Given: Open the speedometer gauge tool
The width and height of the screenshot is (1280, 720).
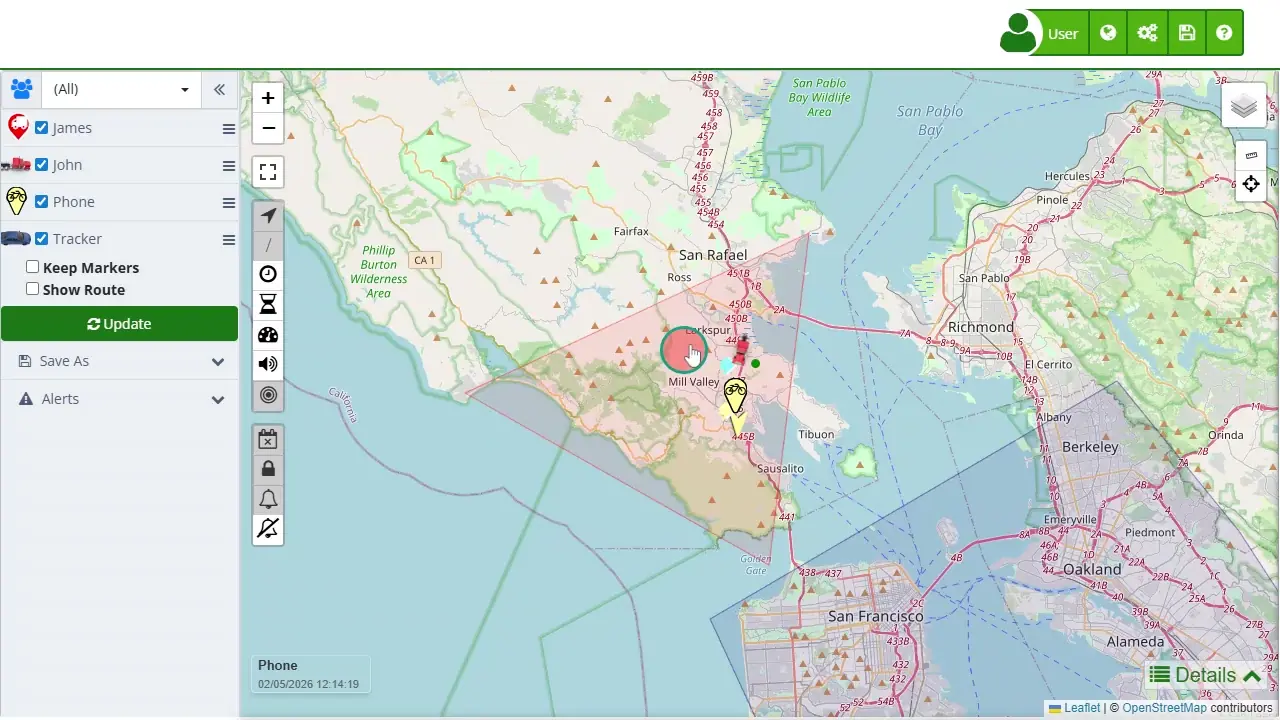Looking at the screenshot, I should click(x=268, y=335).
